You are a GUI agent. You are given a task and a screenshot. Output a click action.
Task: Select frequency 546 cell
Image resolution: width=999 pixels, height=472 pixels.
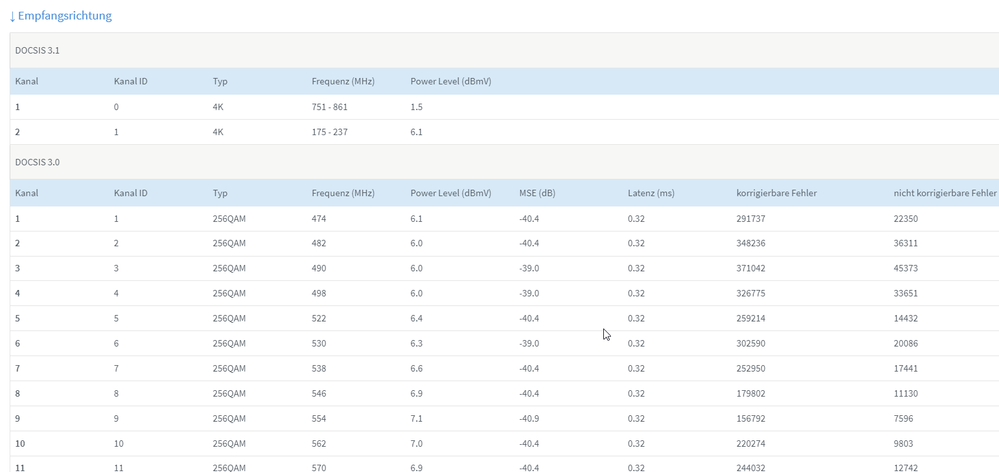pos(319,394)
